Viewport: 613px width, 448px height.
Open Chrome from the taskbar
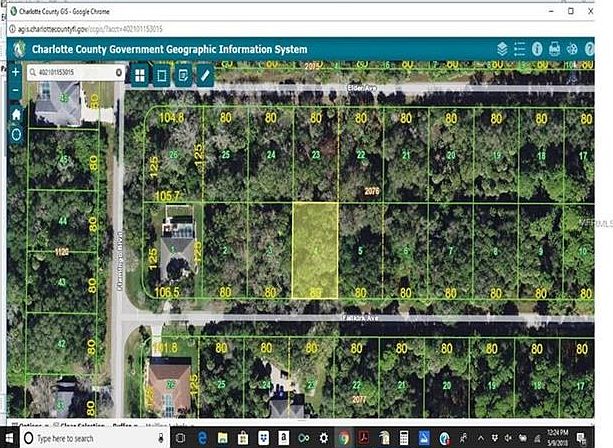click(344, 438)
